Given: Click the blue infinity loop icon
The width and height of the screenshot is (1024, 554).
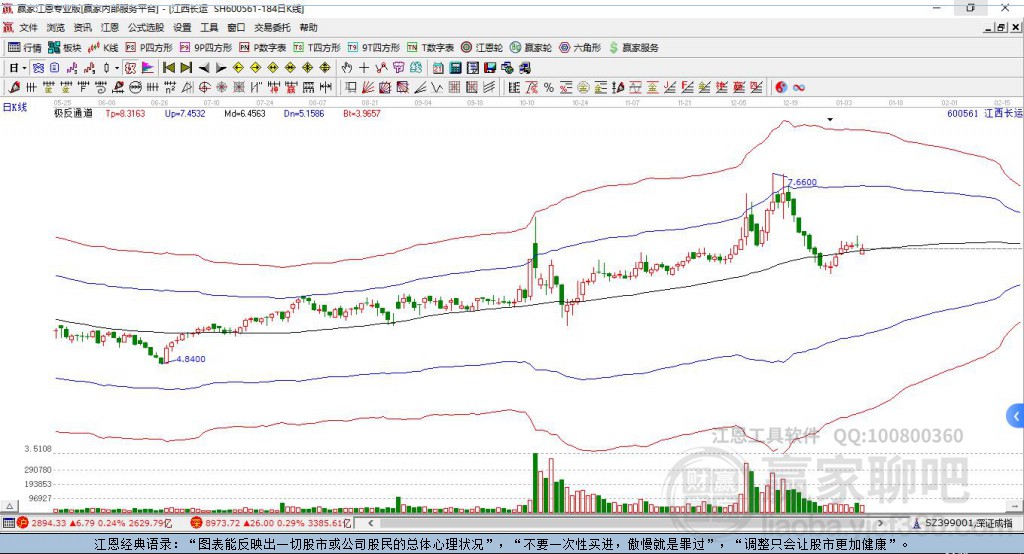Looking at the screenshot, I should [799, 87].
